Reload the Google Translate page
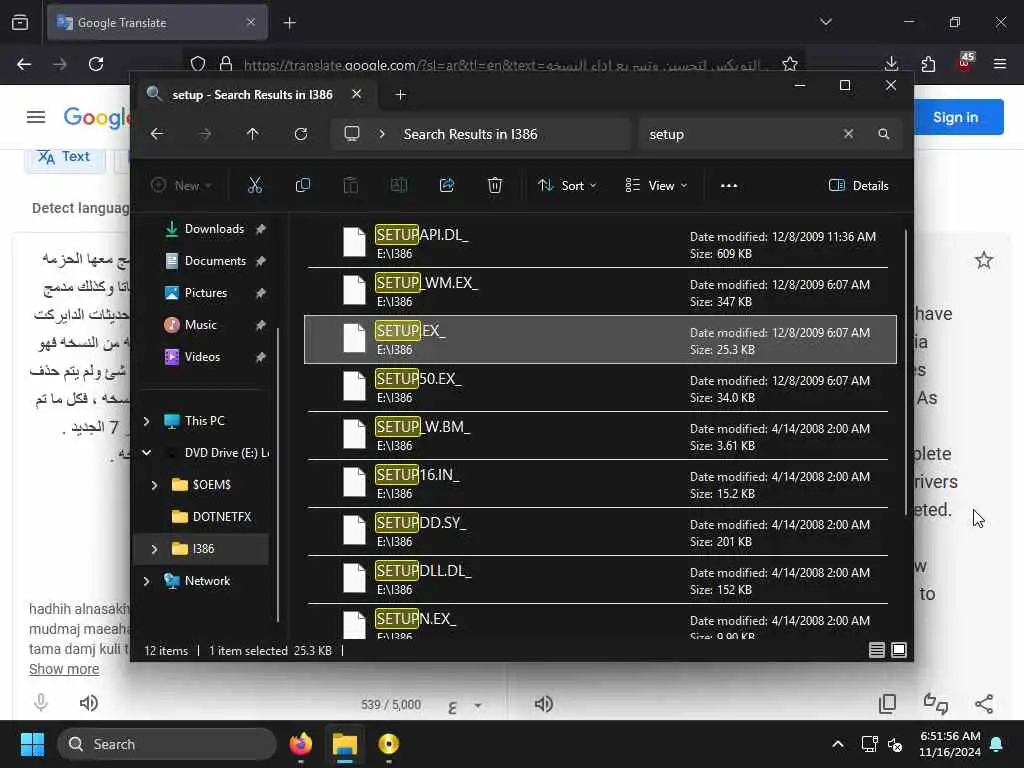The height and width of the screenshot is (768, 1024). (x=96, y=64)
